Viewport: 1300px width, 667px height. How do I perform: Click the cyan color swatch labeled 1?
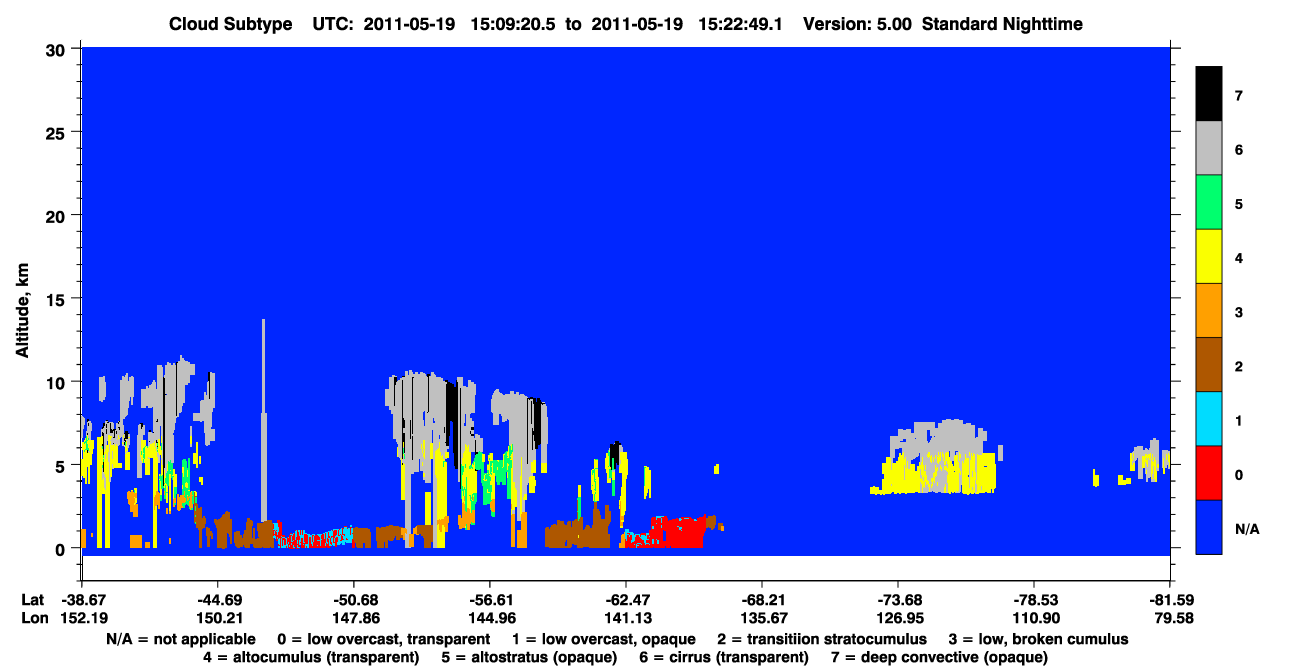pos(1209,419)
